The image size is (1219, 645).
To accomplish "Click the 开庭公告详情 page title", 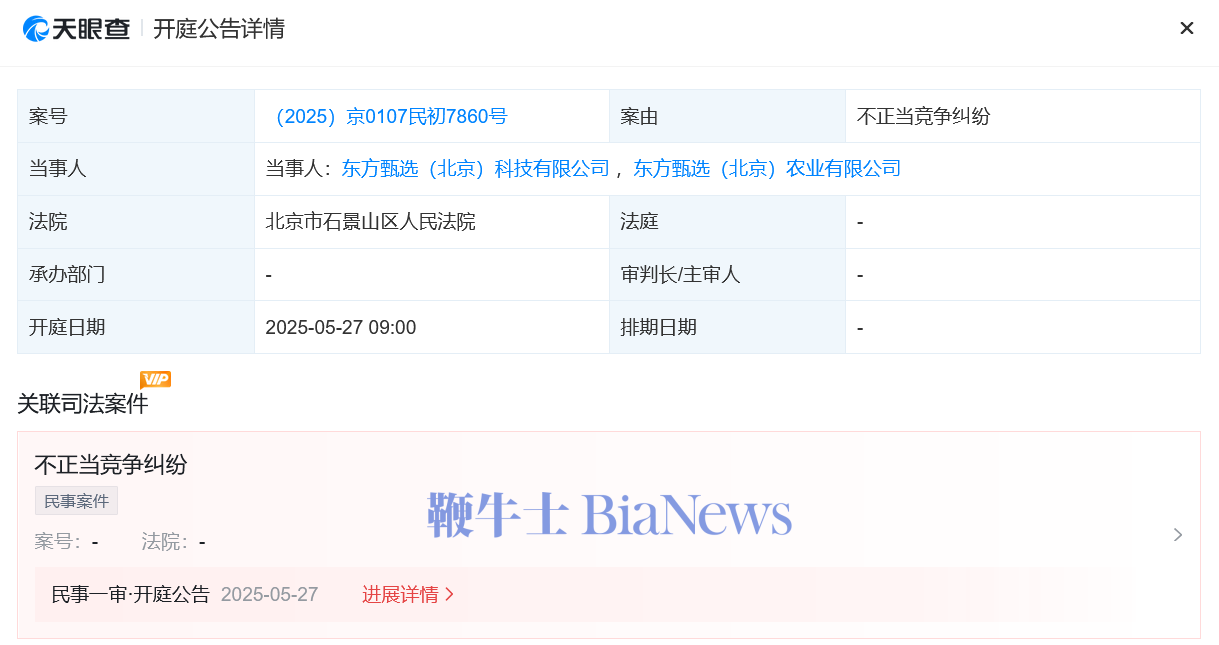I will 219,28.
